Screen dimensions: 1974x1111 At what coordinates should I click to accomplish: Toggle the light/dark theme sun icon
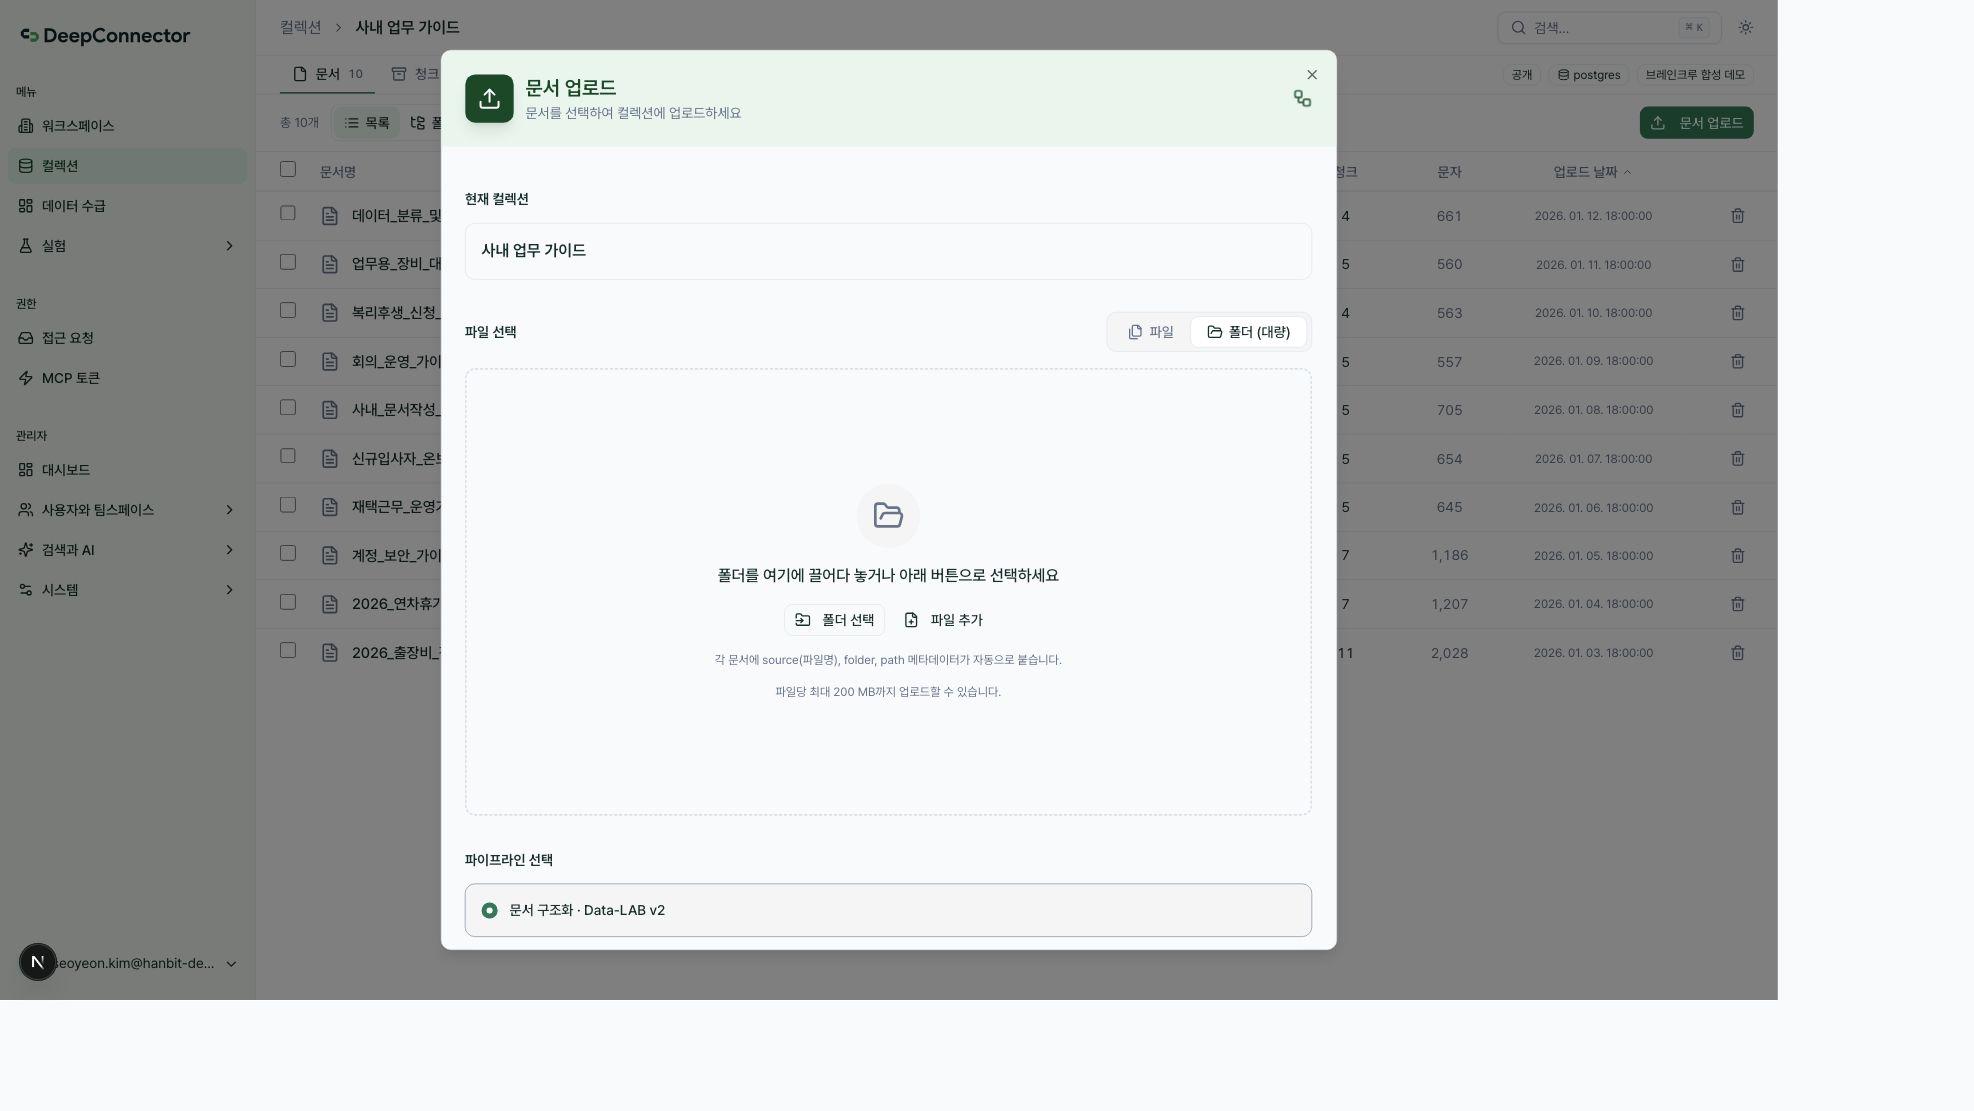[x=1745, y=28]
